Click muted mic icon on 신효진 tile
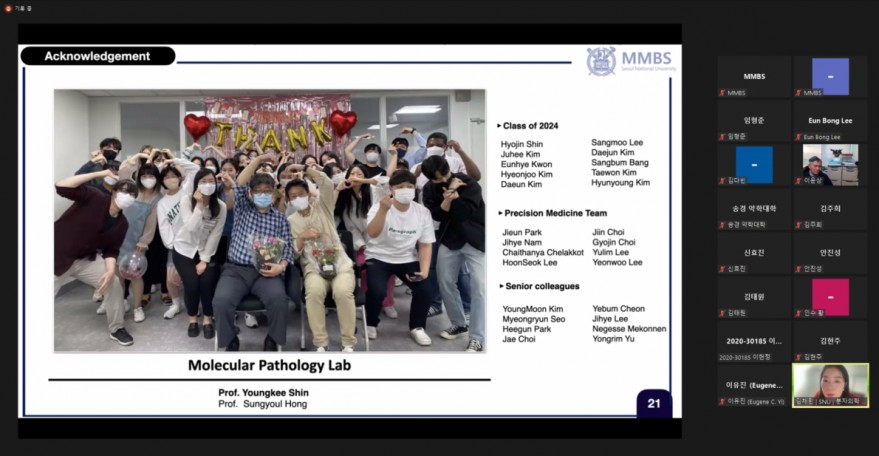The image size is (879, 456). point(722,269)
